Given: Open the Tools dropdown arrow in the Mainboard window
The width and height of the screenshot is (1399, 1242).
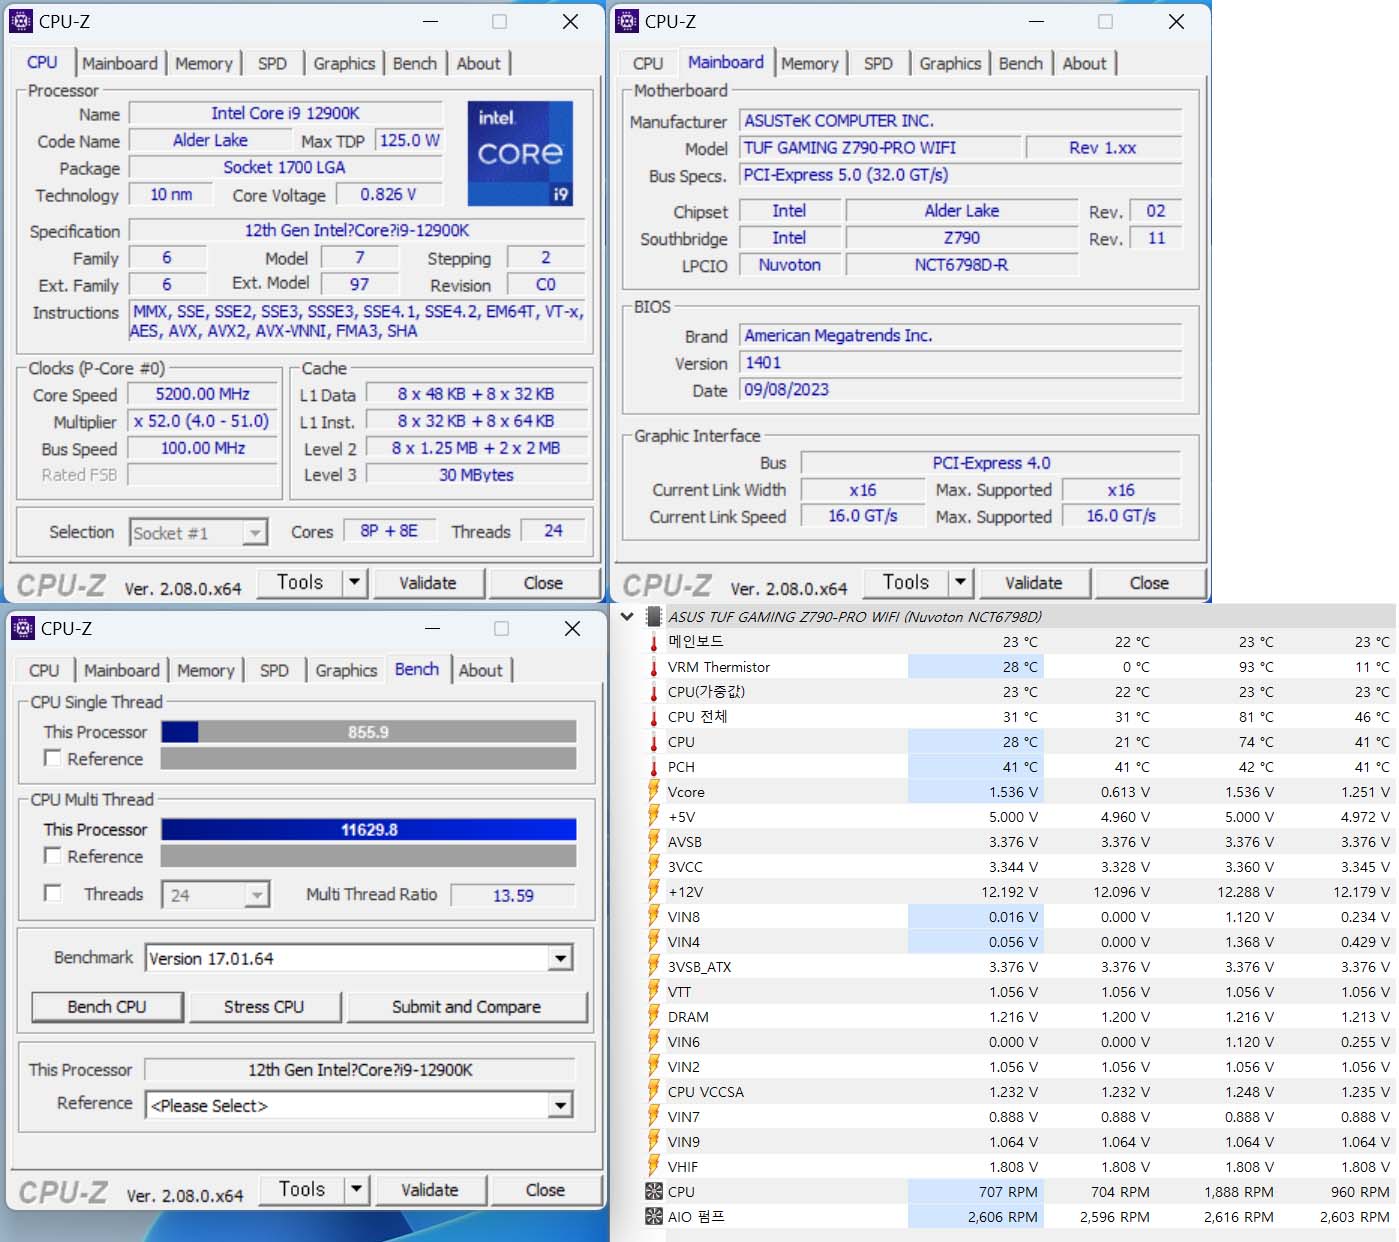Looking at the screenshot, I should click(x=960, y=582).
